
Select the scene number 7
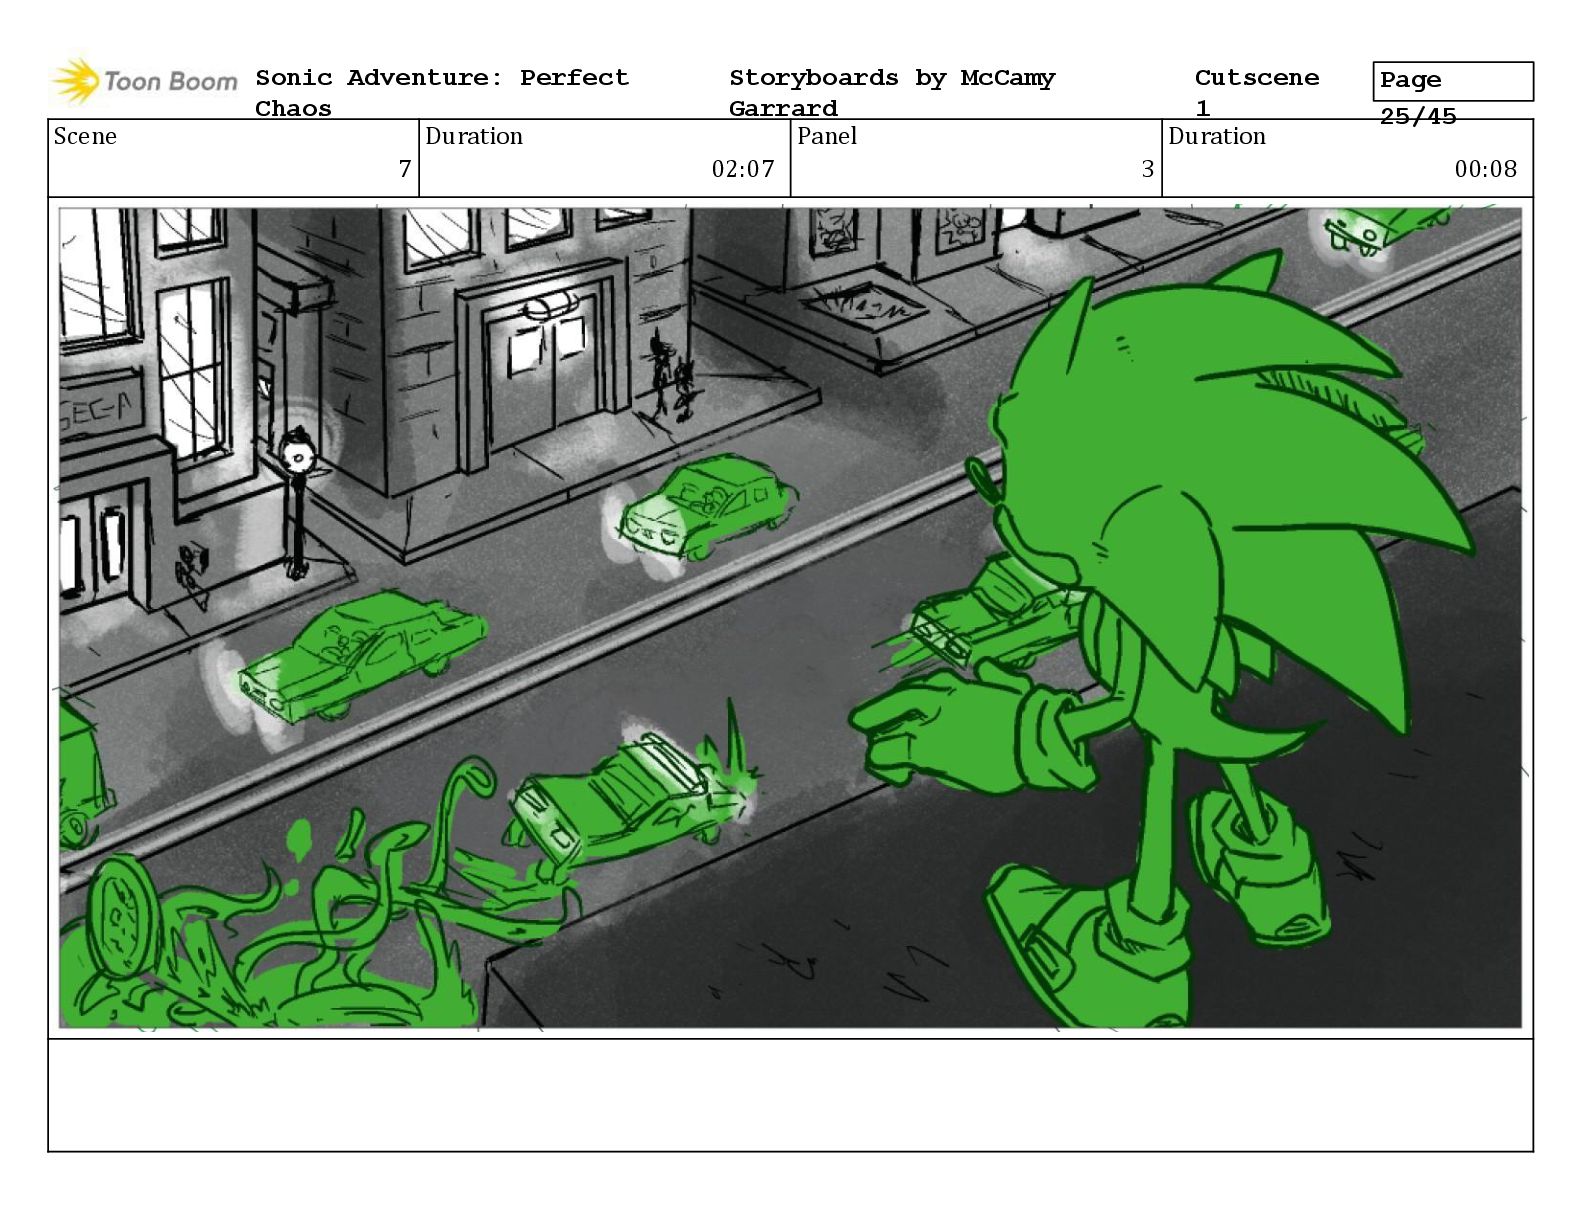405,169
